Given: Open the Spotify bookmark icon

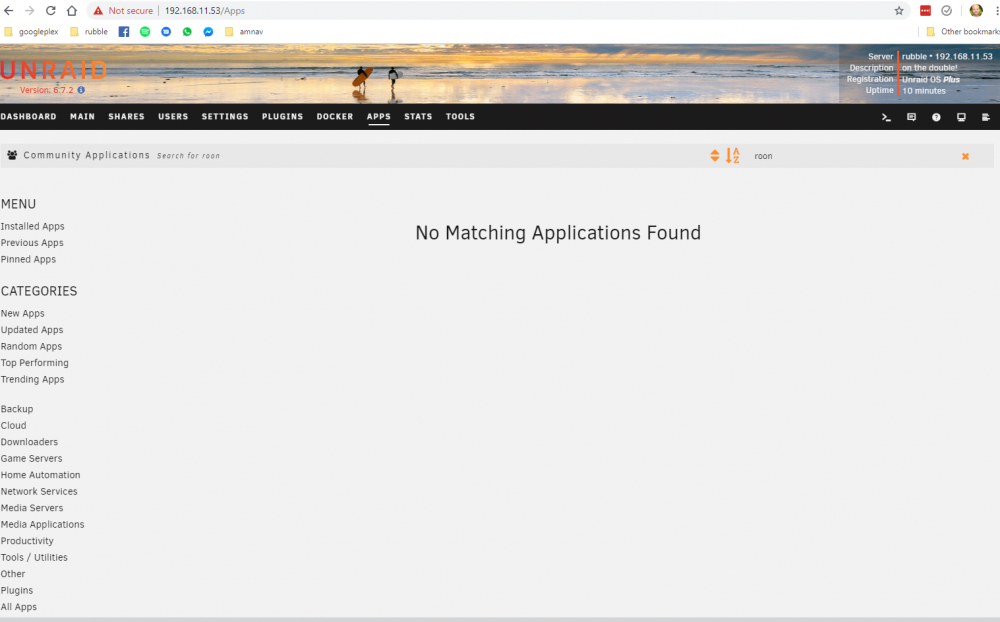Looking at the screenshot, I should coord(145,32).
